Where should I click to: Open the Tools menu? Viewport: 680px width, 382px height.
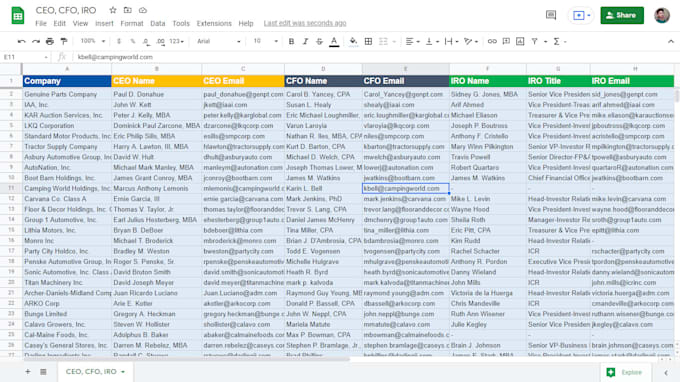click(x=181, y=23)
